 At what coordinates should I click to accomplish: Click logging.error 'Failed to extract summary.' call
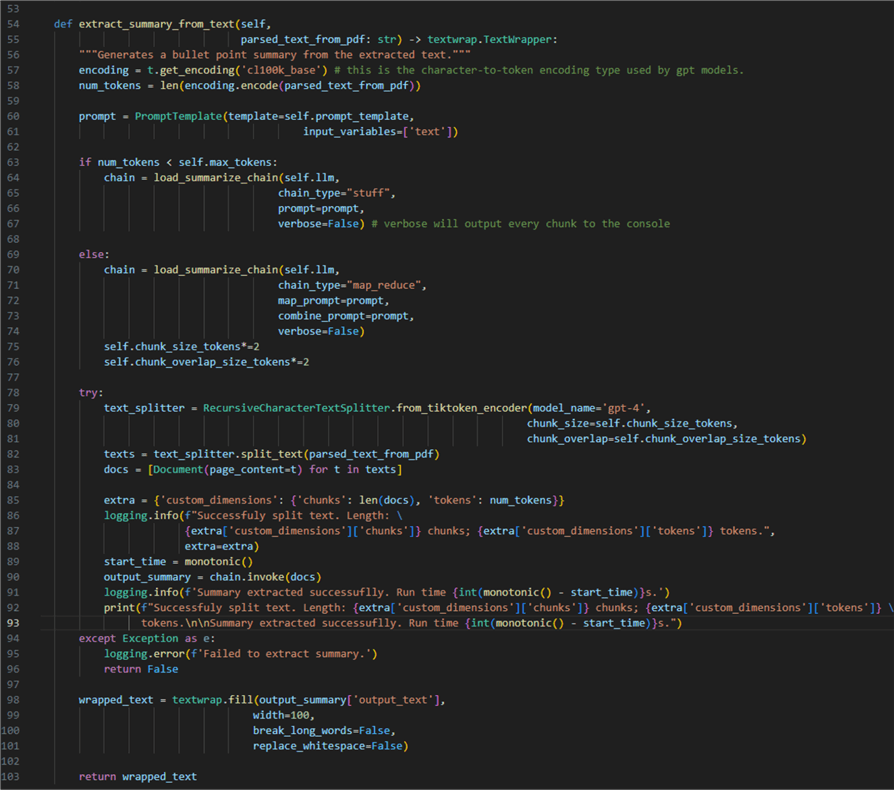tap(241, 654)
